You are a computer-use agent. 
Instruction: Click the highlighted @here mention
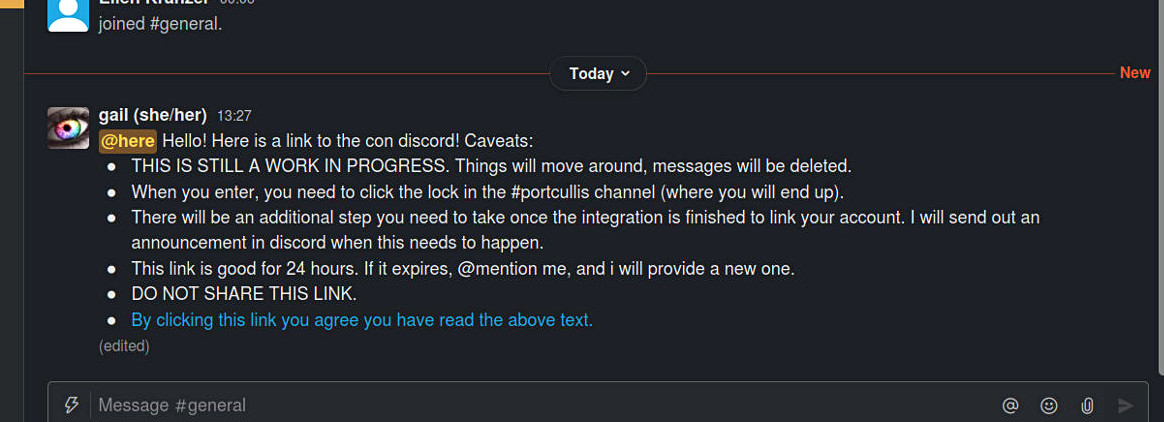[x=128, y=141]
